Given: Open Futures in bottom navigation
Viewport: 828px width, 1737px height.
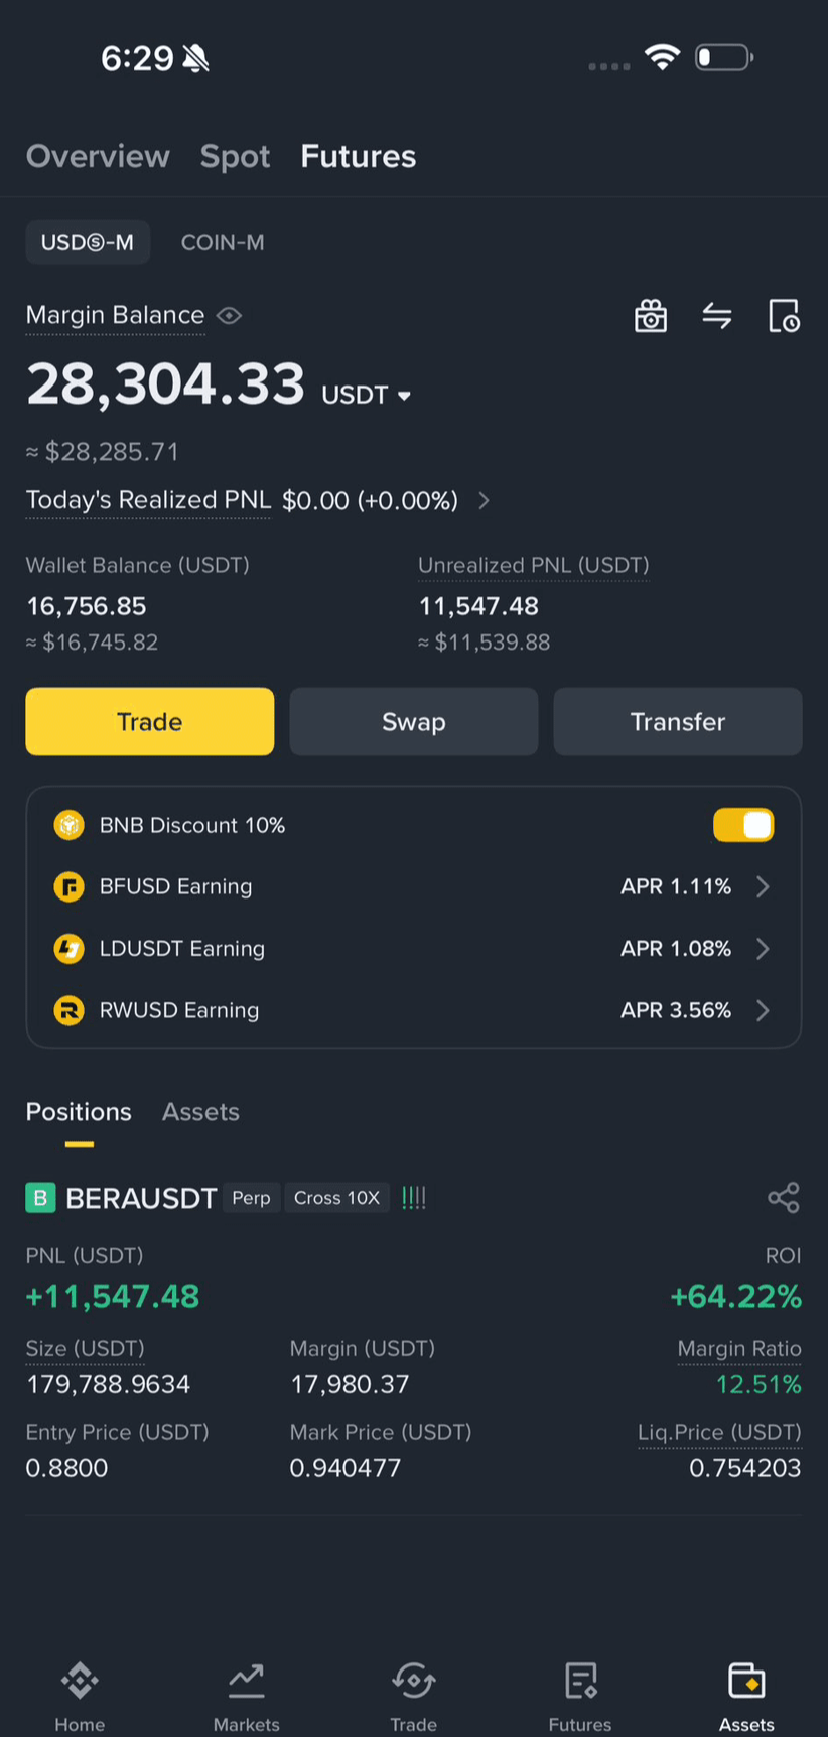Looking at the screenshot, I should coord(580,1697).
